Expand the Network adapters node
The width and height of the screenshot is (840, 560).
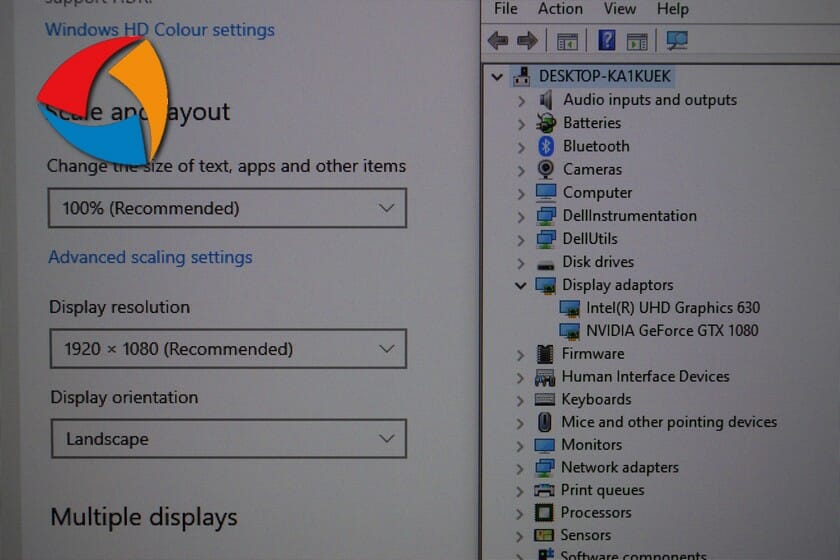point(520,469)
